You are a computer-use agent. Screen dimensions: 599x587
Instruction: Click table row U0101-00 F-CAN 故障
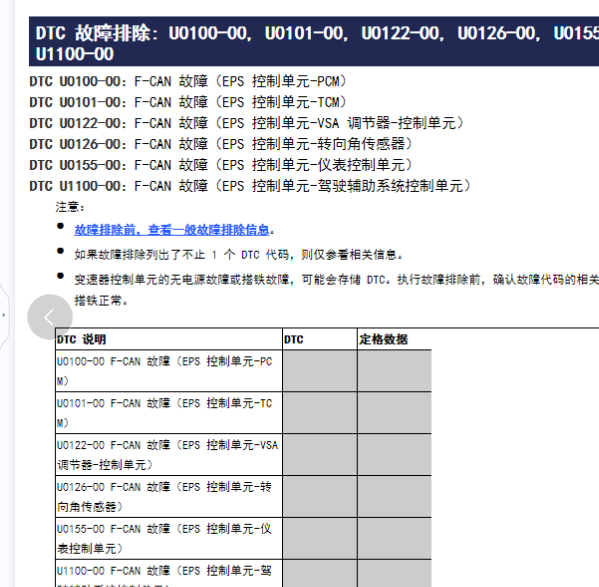[169, 413]
